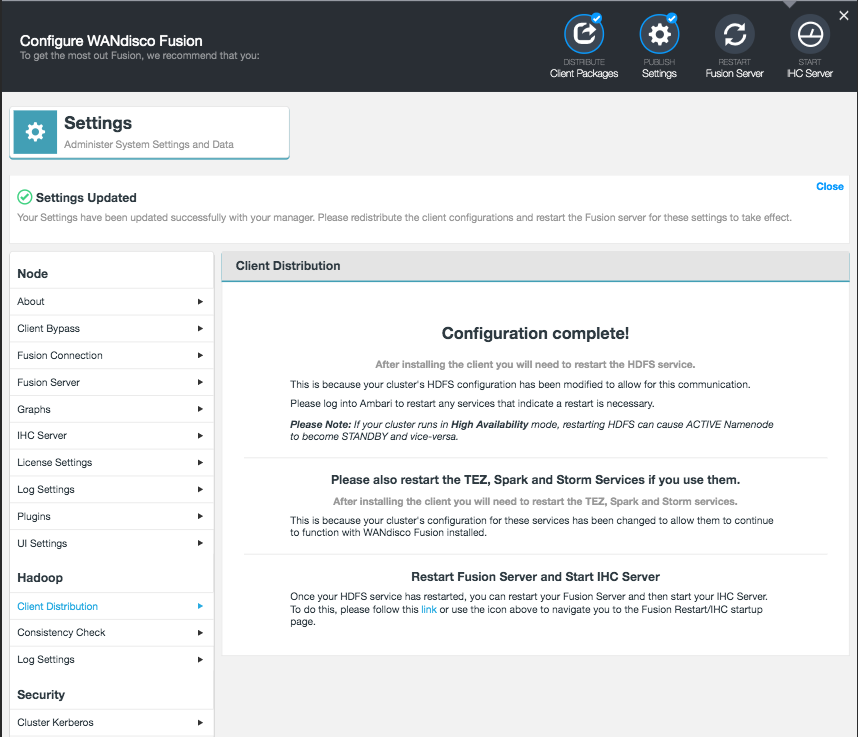Click the 'Configure WANdisco Fusion' title
This screenshot has width=858, height=737.
click(x=111, y=41)
